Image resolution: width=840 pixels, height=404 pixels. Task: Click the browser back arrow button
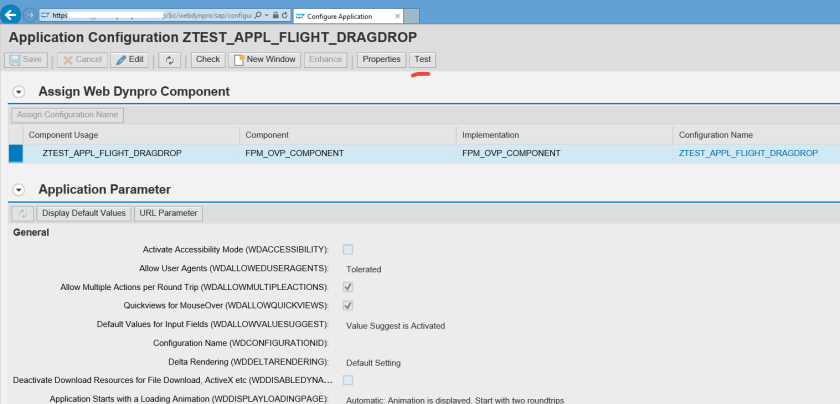coord(11,14)
